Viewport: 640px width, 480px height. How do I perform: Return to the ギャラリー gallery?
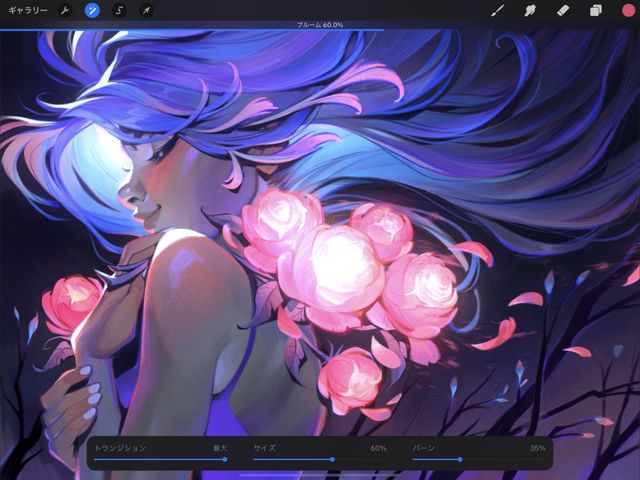27,10
